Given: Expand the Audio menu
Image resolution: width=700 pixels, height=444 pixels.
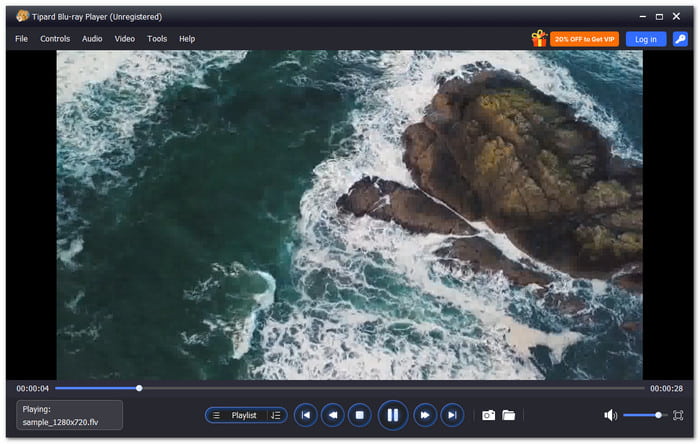Looking at the screenshot, I should tap(92, 39).
